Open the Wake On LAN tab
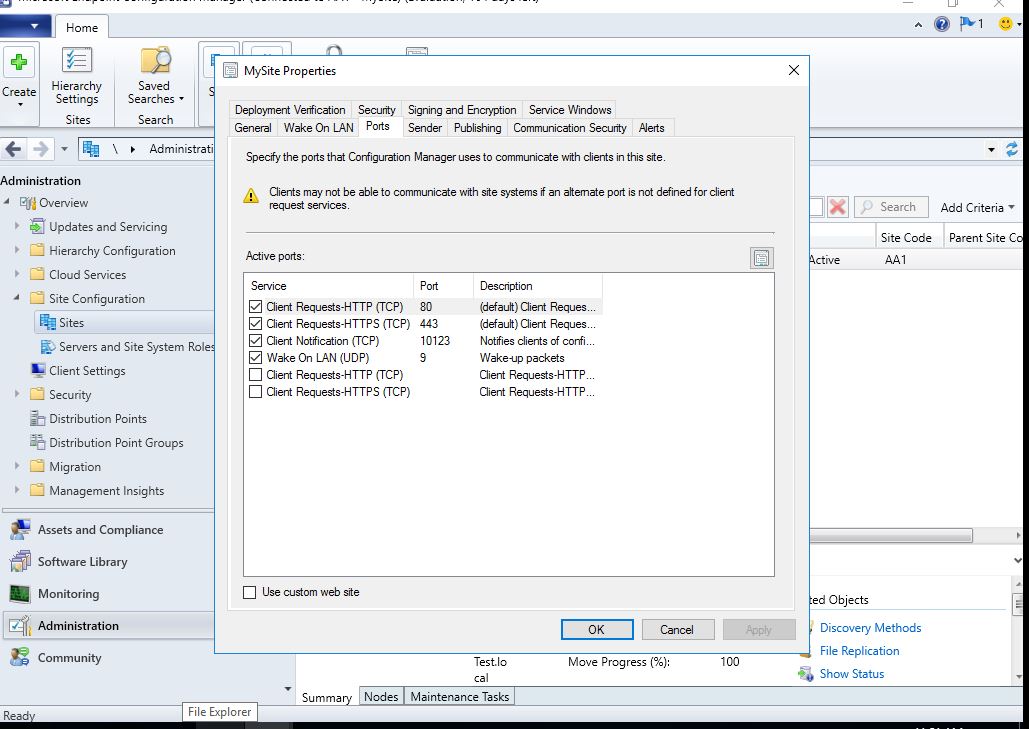 318,128
